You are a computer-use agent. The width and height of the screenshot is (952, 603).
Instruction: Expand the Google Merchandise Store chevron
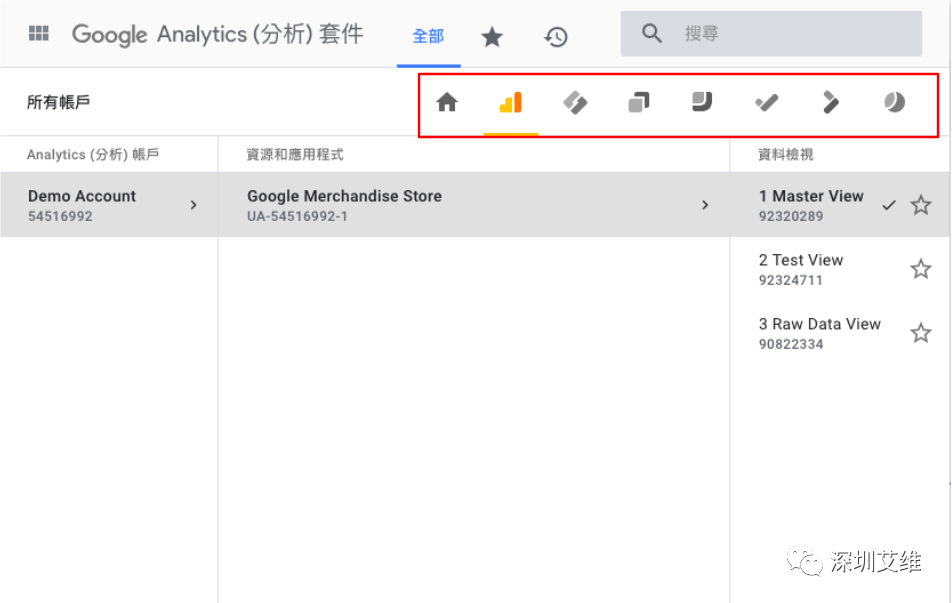coord(705,205)
